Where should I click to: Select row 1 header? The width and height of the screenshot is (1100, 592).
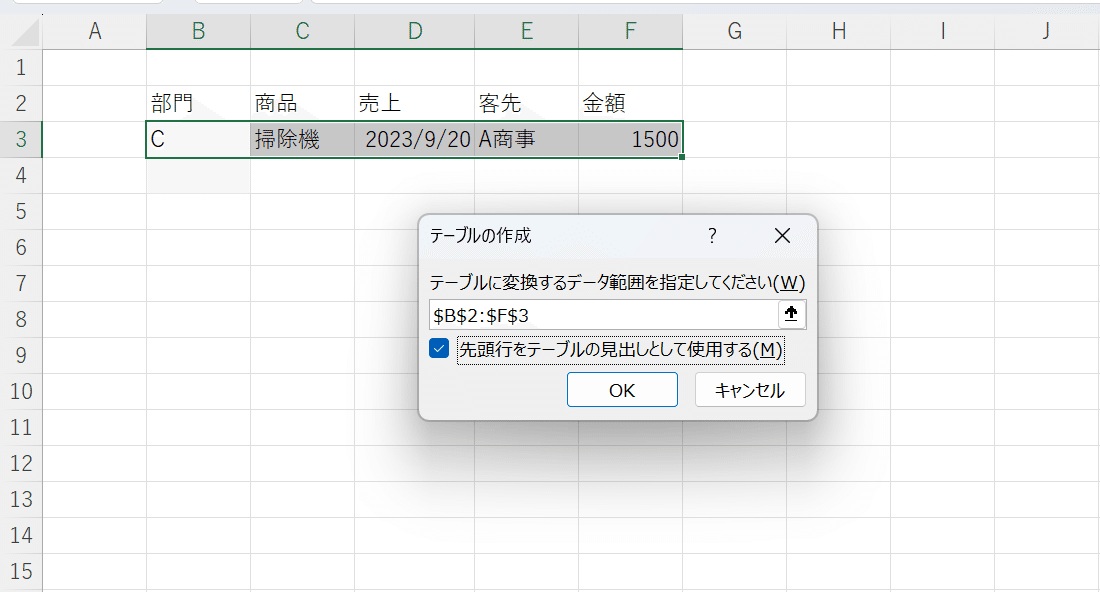point(22,68)
